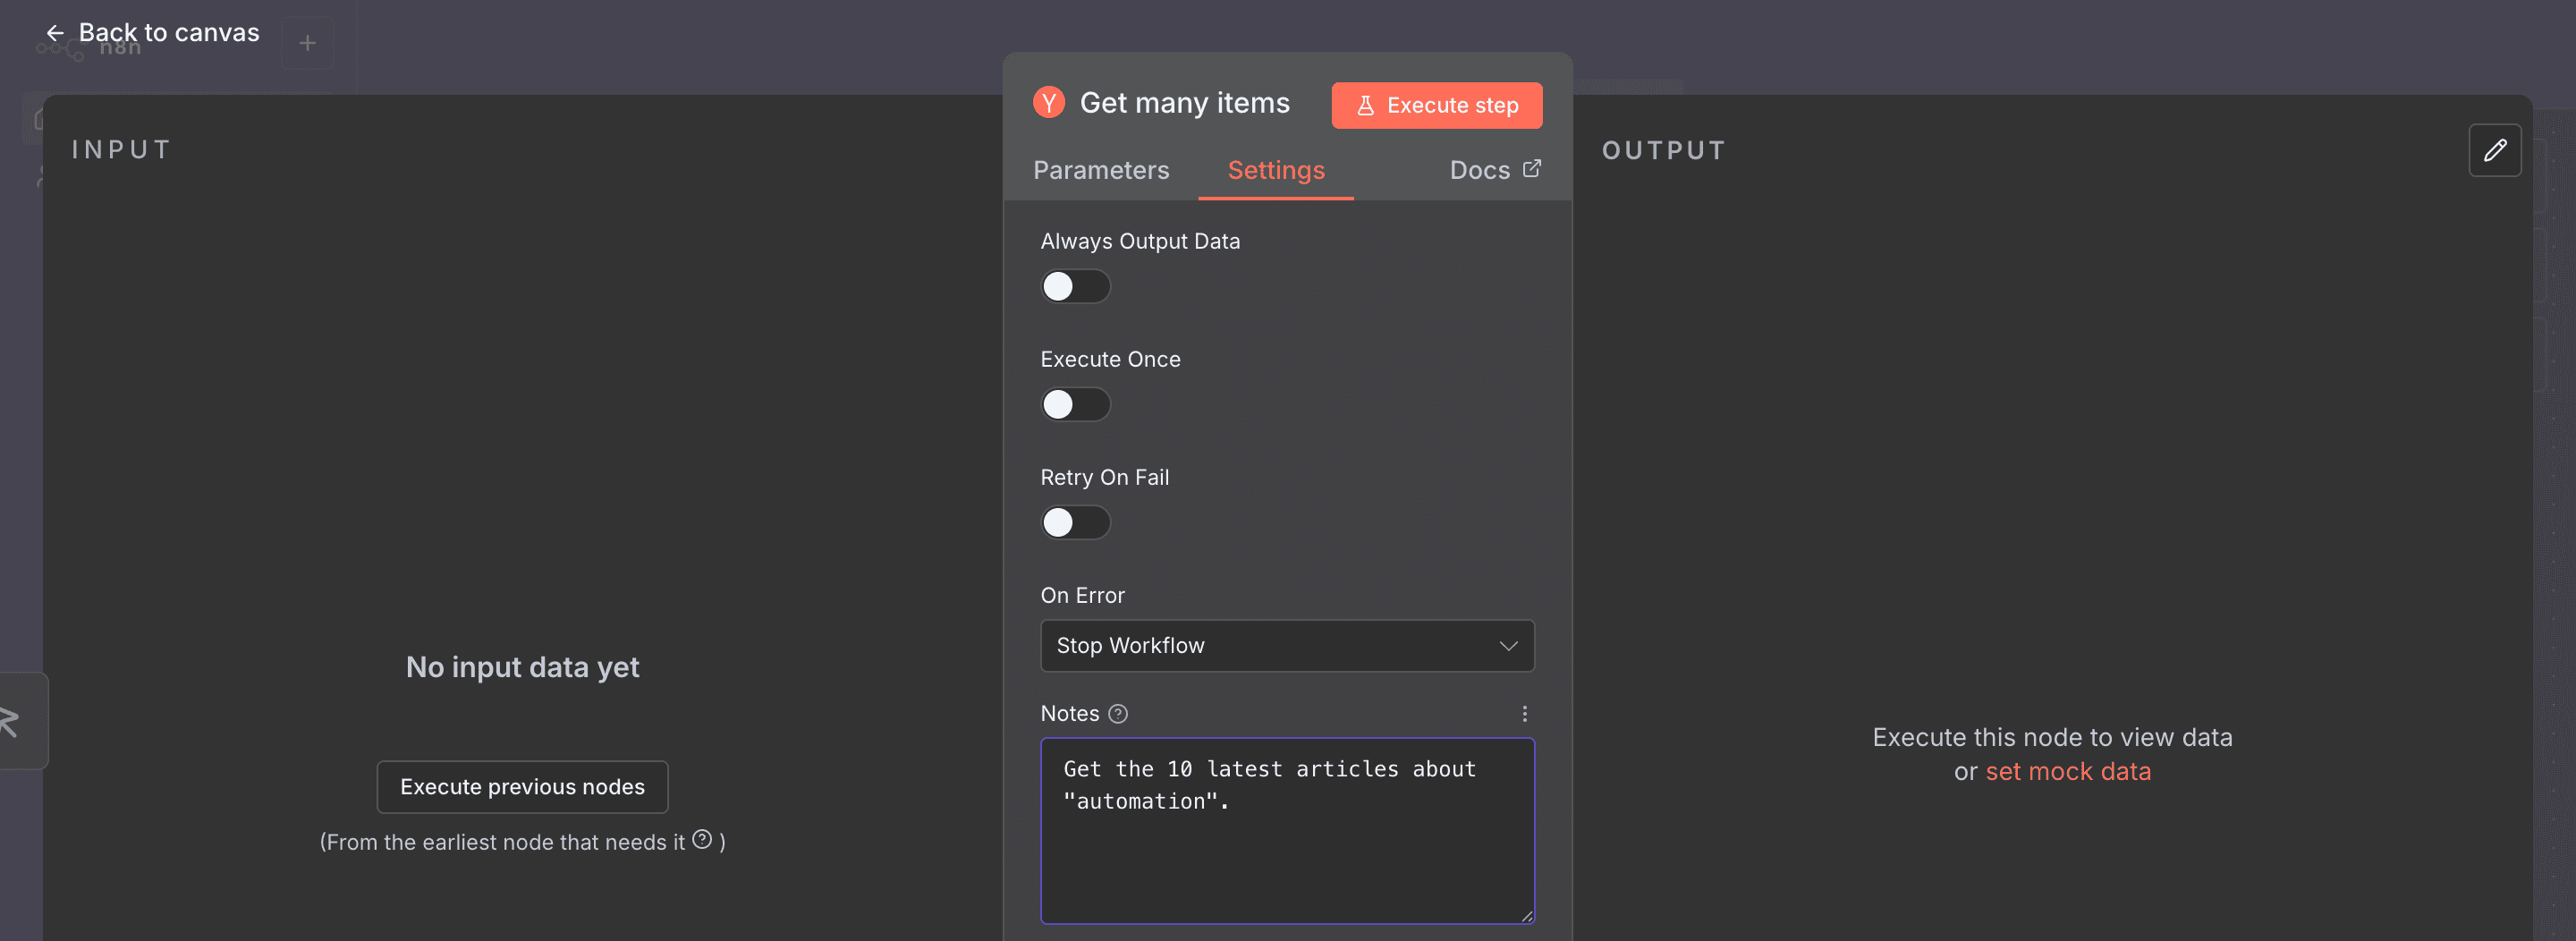The image size is (2576, 941).
Task: Enable the Execute Once switch
Action: coord(1075,404)
